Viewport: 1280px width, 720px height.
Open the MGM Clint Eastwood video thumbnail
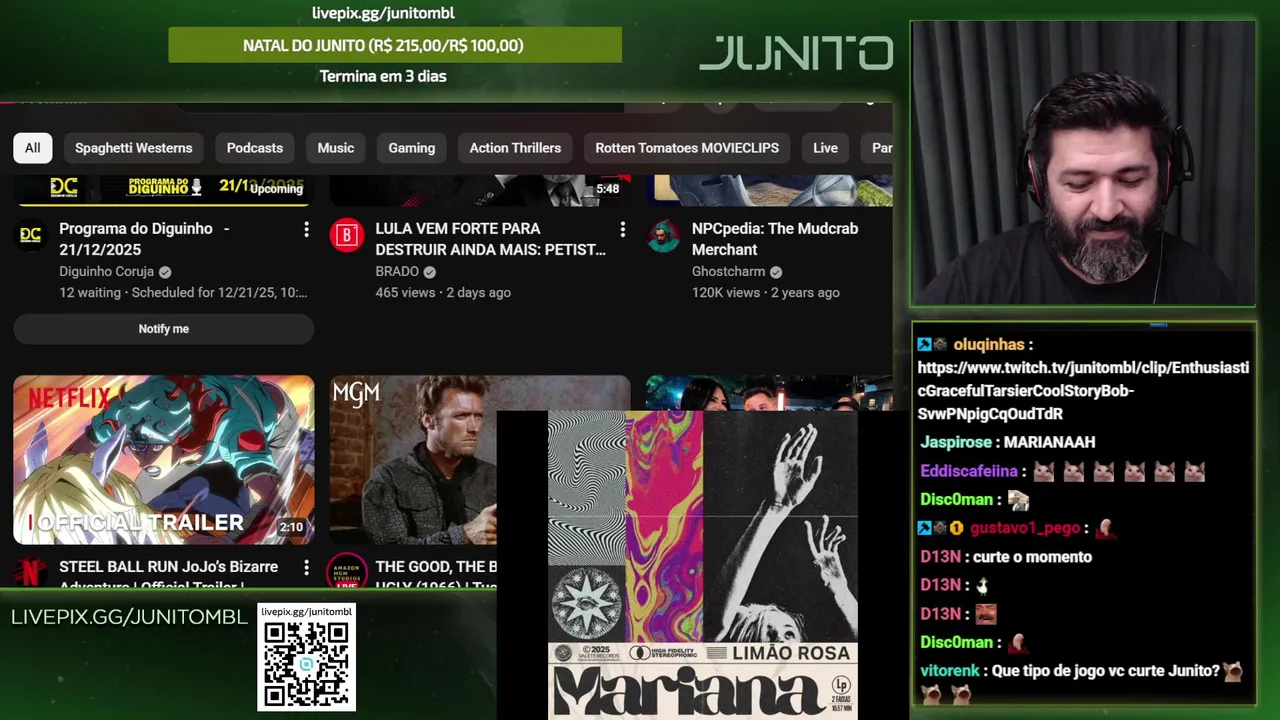[413, 460]
